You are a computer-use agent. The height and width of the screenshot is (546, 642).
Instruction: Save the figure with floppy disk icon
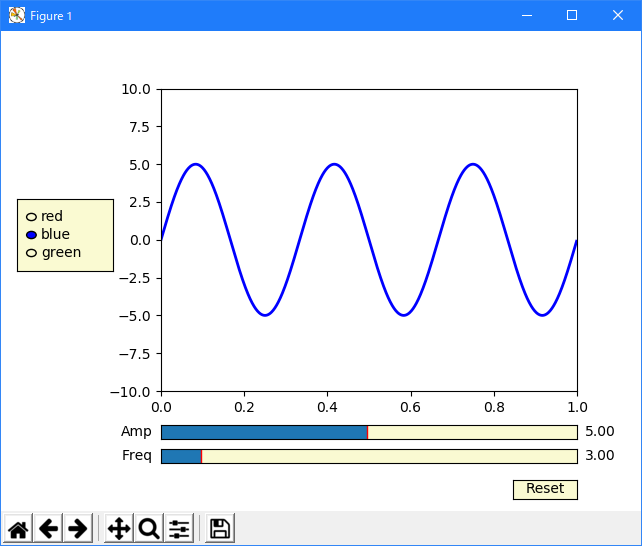coord(220,528)
